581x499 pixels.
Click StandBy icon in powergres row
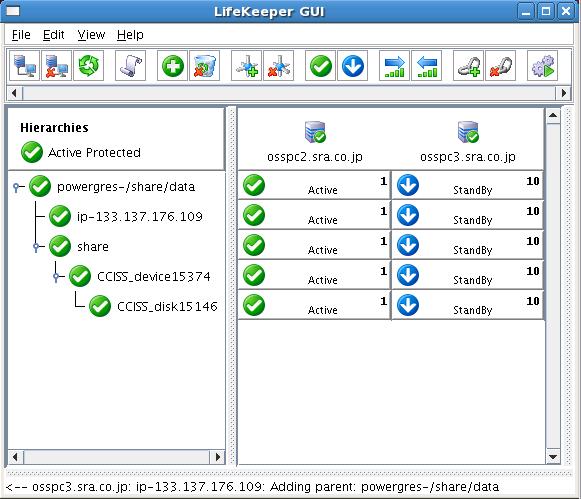pos(408,185)
